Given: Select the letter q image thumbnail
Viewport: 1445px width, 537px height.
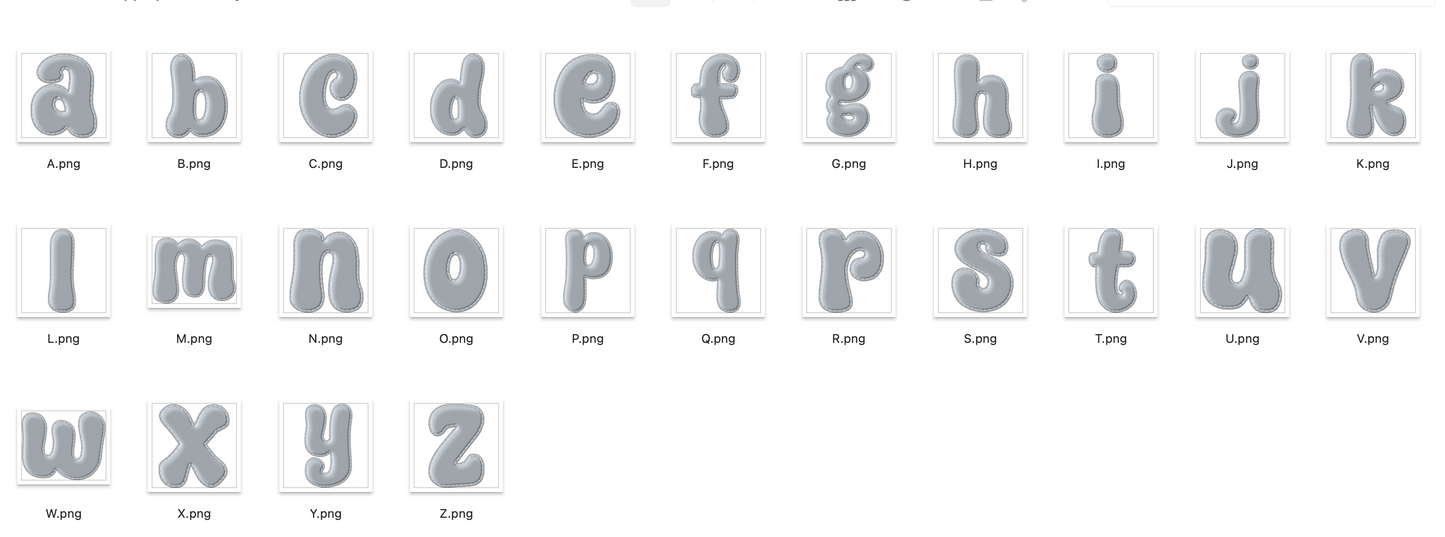Looking at the screenshot, I should pos(718,271).
